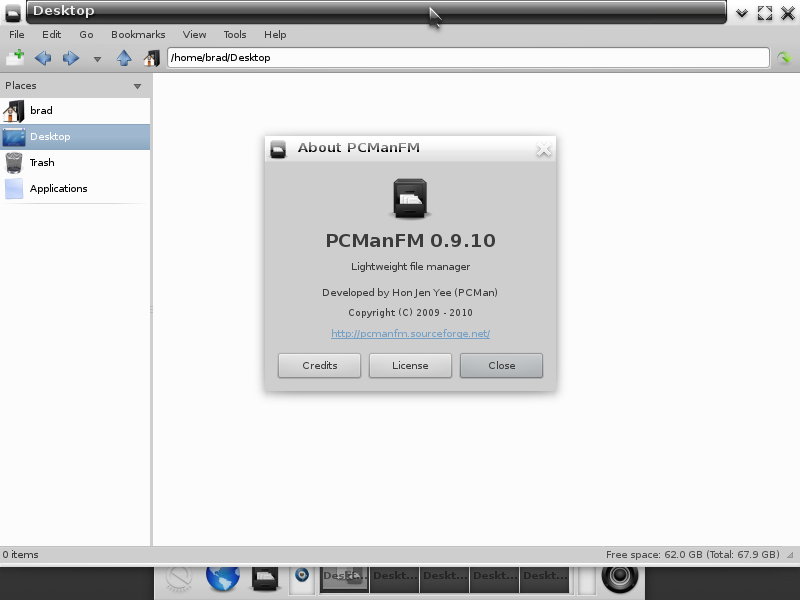Close the About dialog with Close button

[501, 365]
